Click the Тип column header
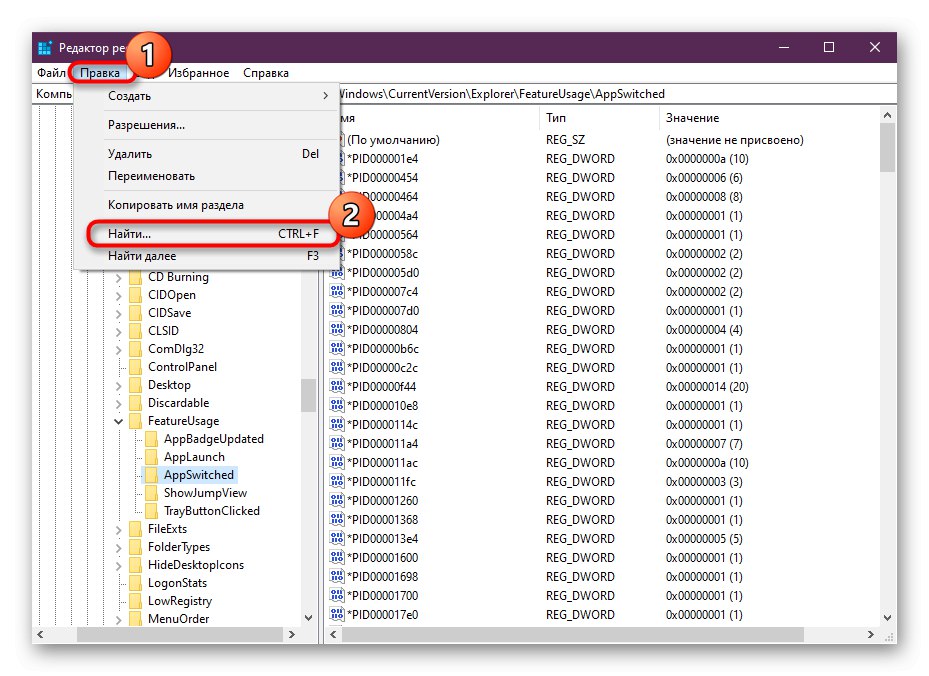Screen dimensions: 929x676 (599, 118)
